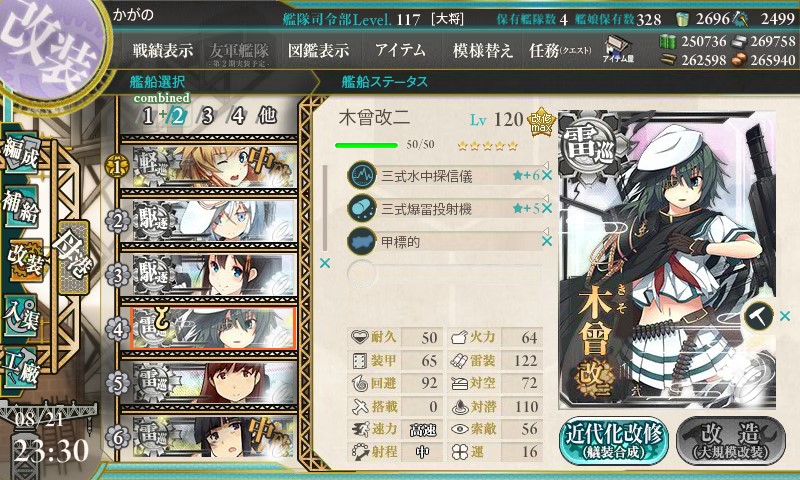Click the hammer reinforcement expansion slot icon
The height and width of the screenshot is (480, 800).
pos(759,316)
